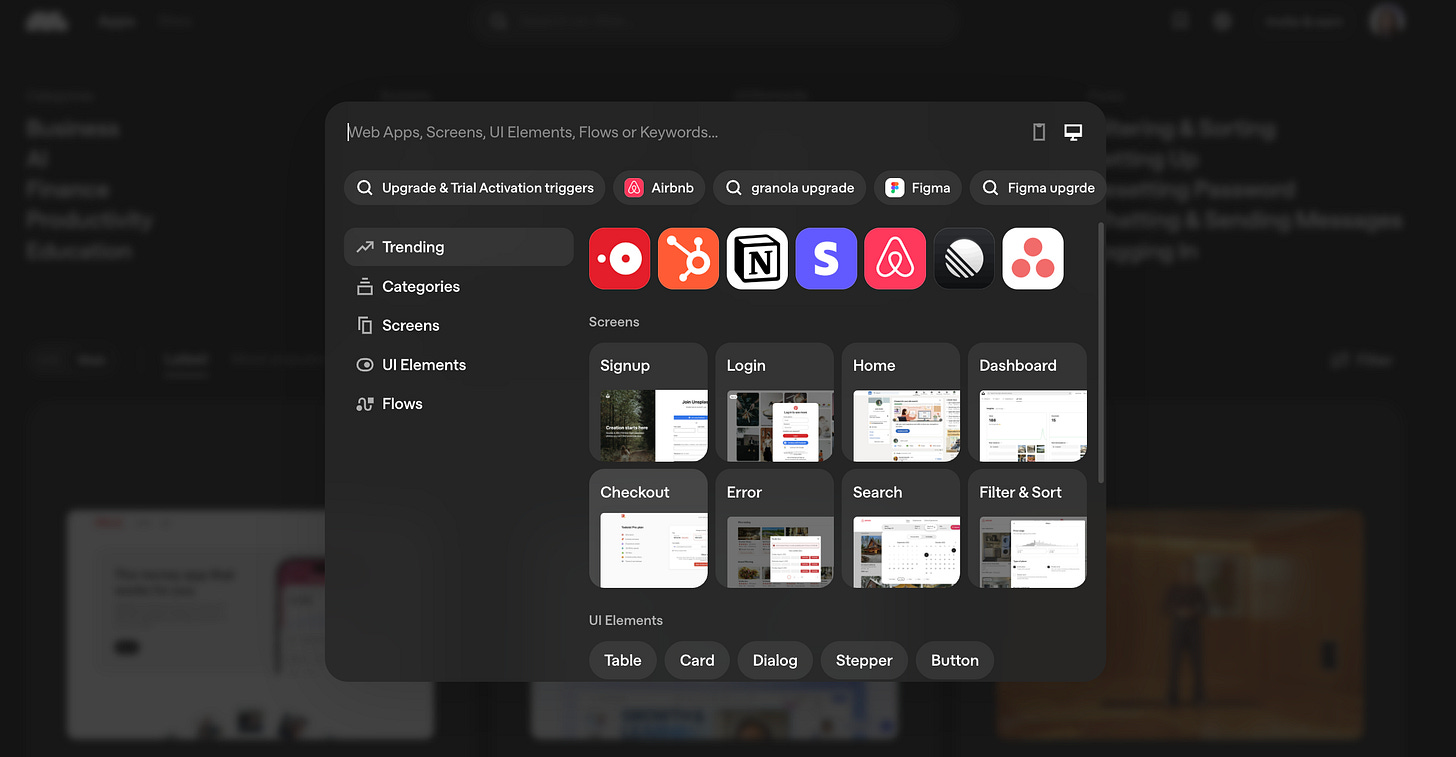This screenshot has width=1456, height=757.
Task: Click the Figma logo in the suggestion chip
Action: 895,188
